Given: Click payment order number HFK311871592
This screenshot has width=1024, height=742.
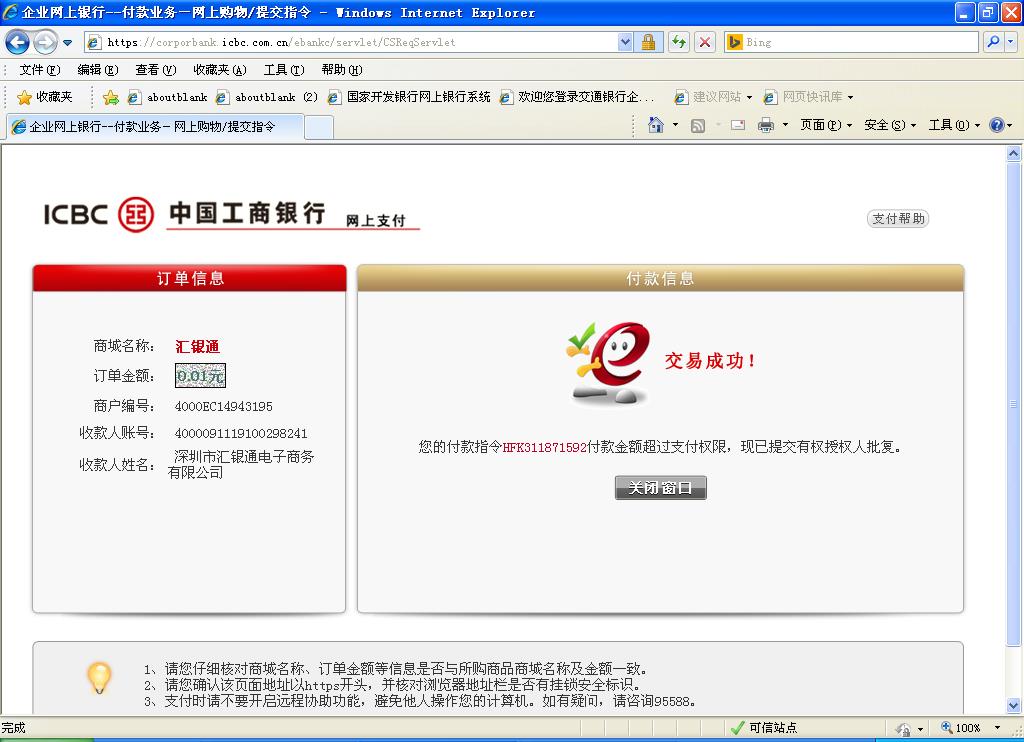Looking at the screenshot, I should point(545,447).
